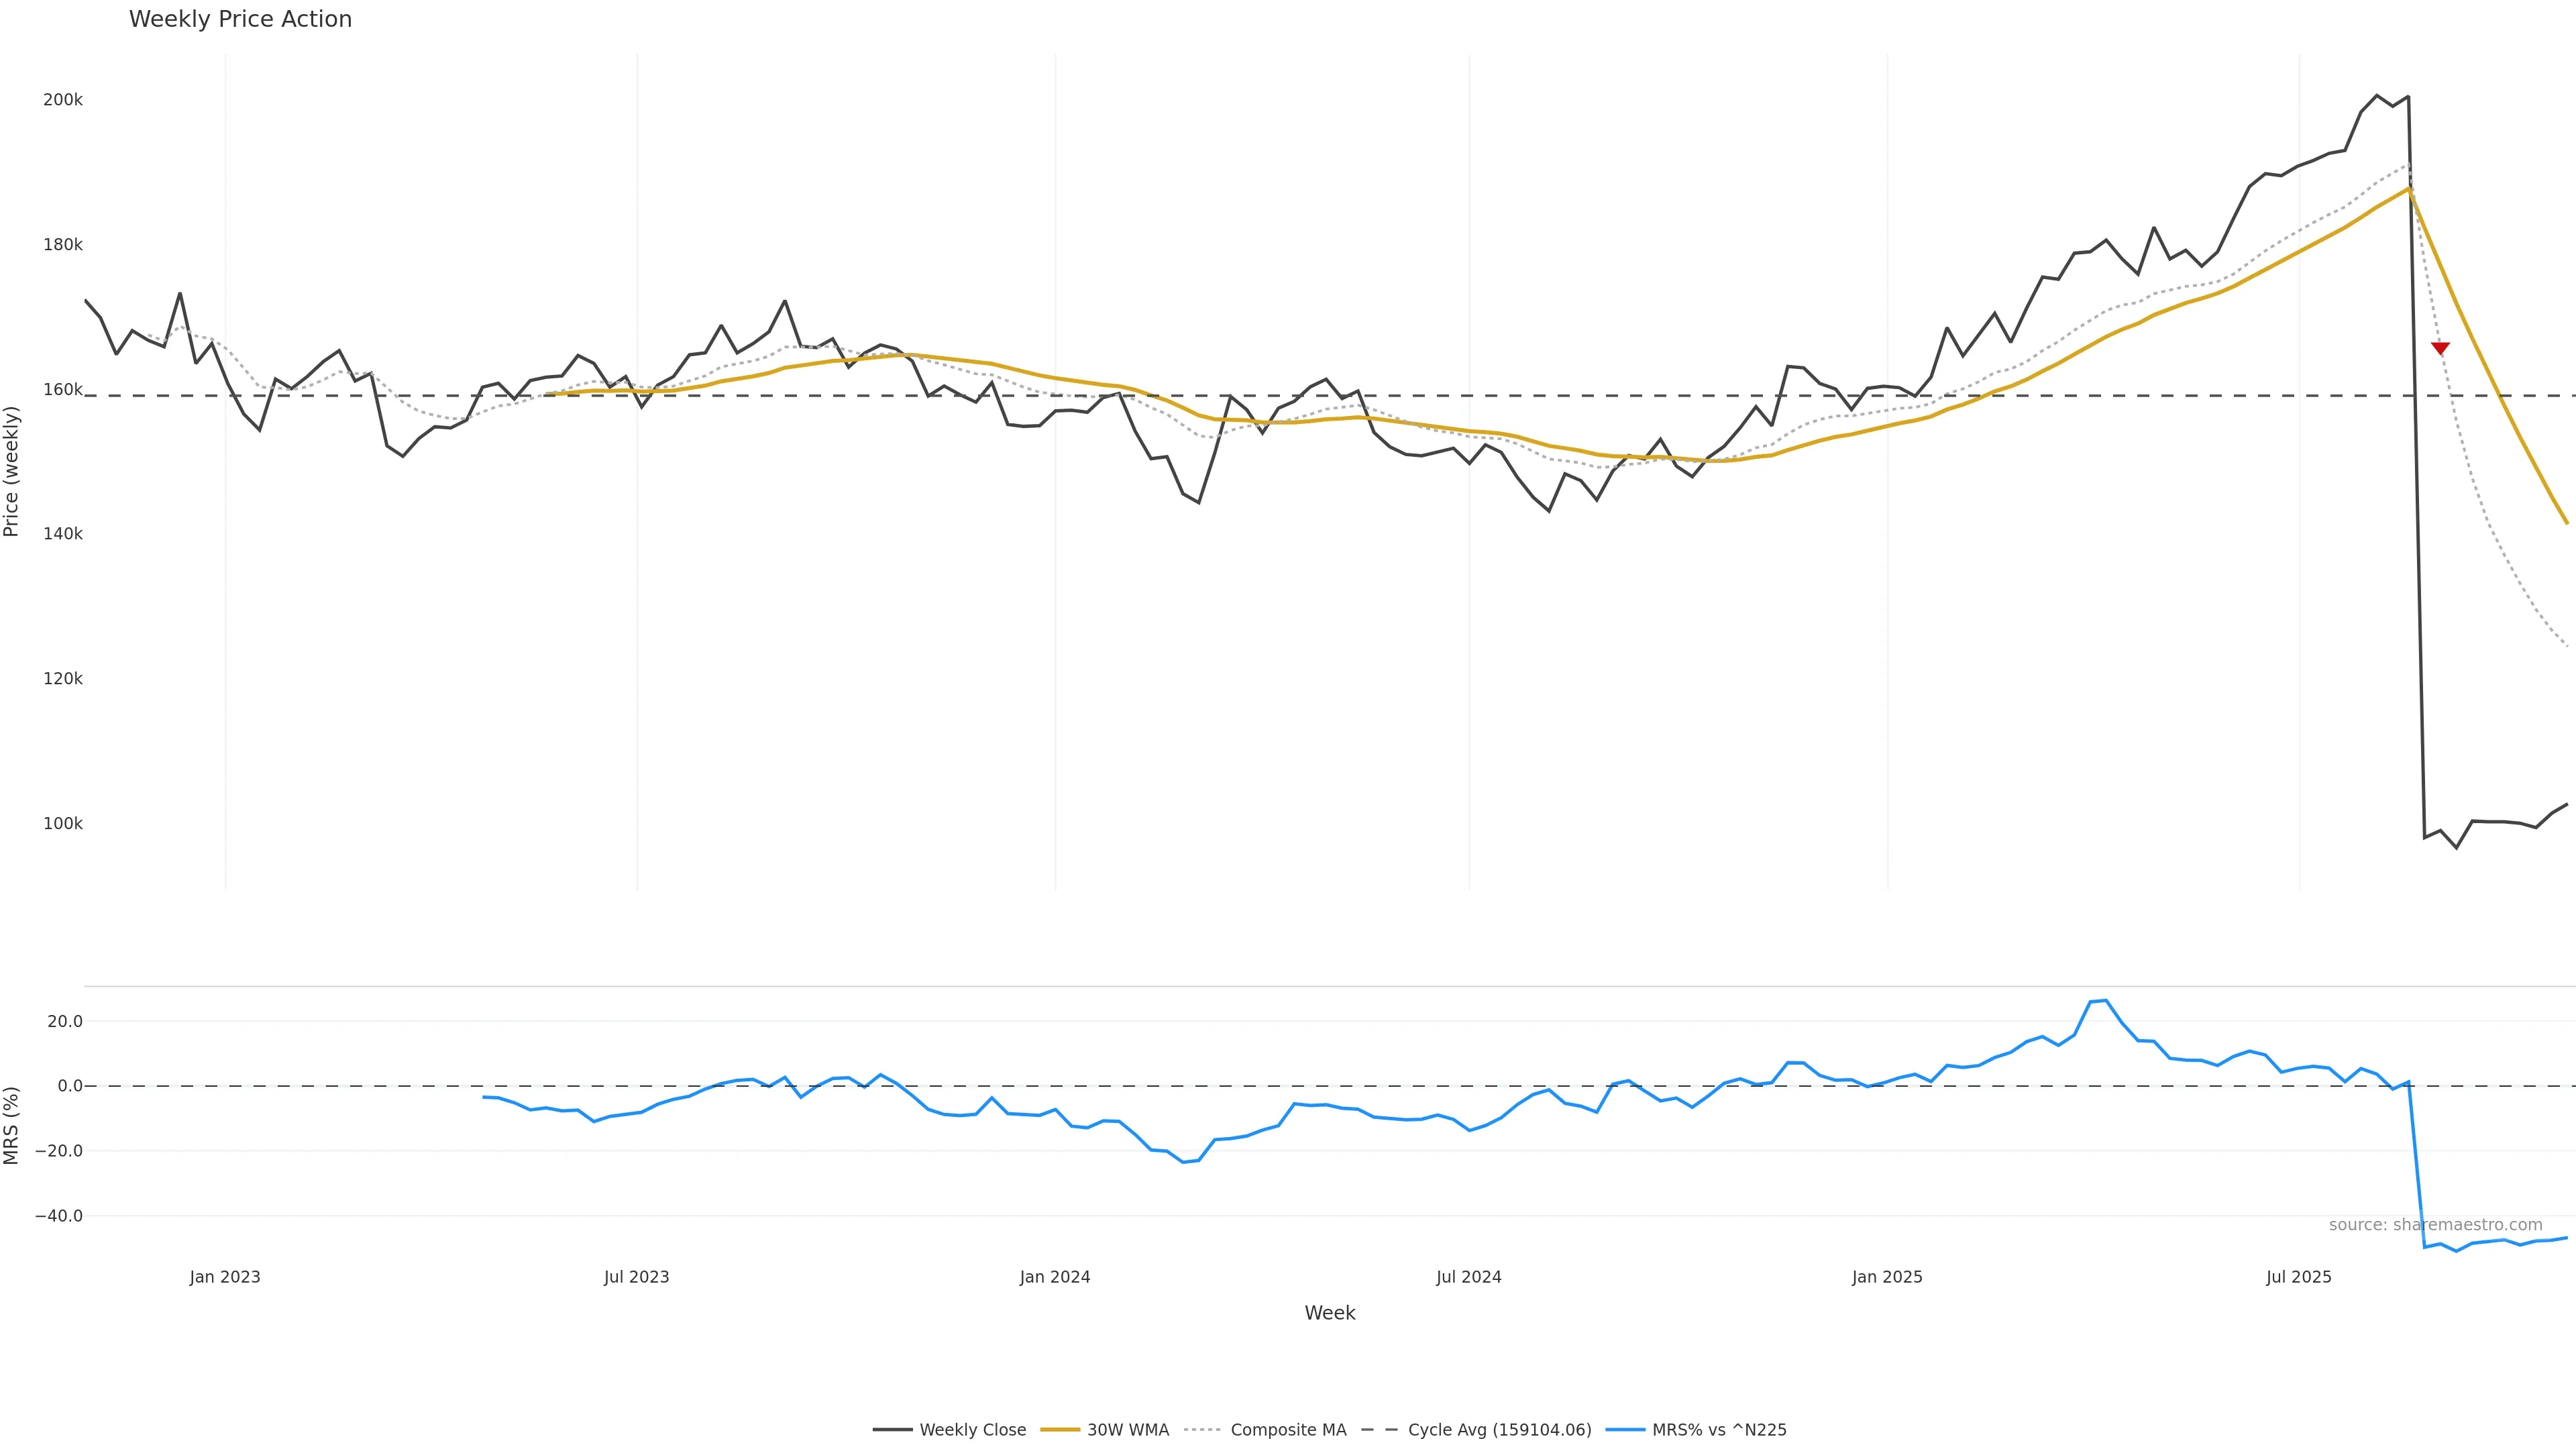The image size is (2576, 1449).
Task: Click the dark Weekly Close legend line swatch
Action: tap(892, 1430)
